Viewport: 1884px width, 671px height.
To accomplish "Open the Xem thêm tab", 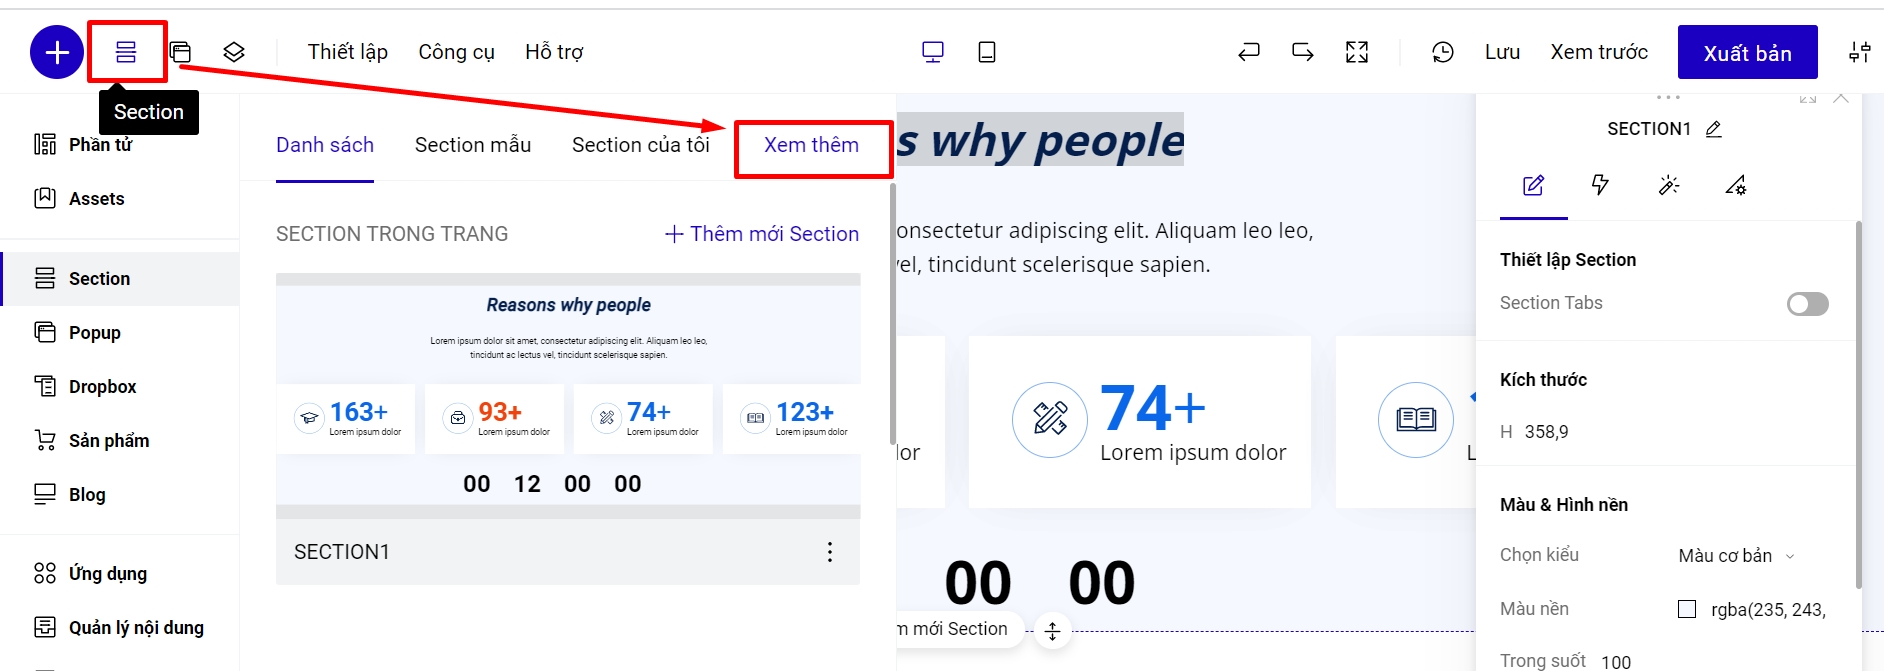I will click(x=811, y=145).
